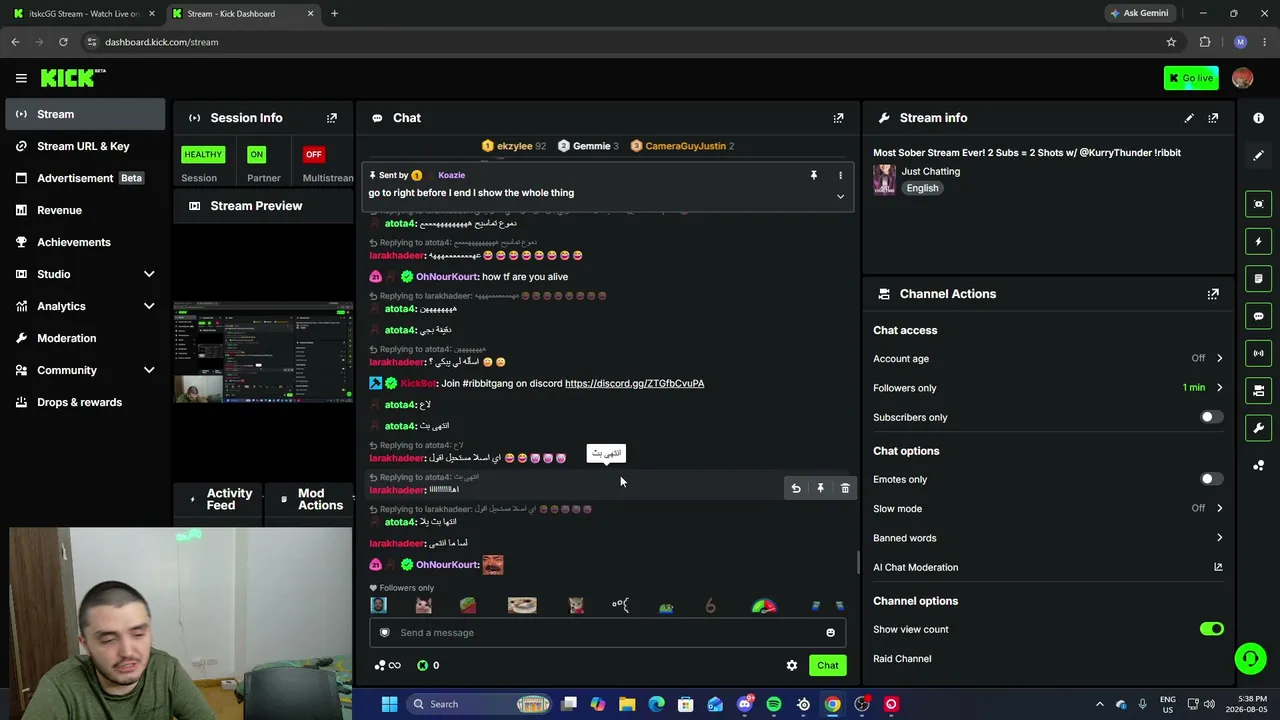
Task: Toggle the Emotes only switch
Action: click(1211, 479)
